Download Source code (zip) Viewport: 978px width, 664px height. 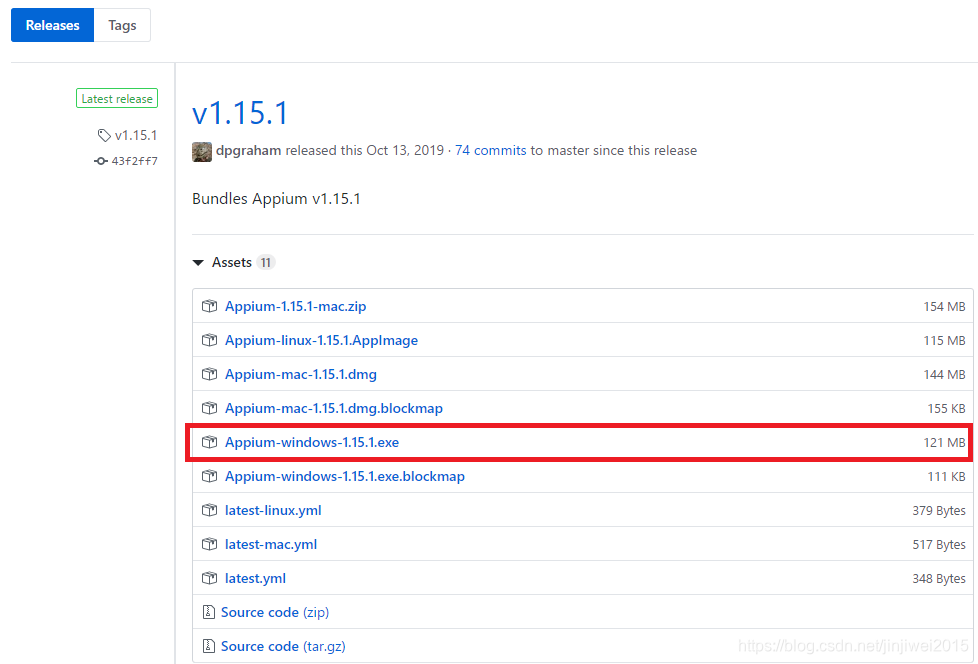tap(275, 612)
